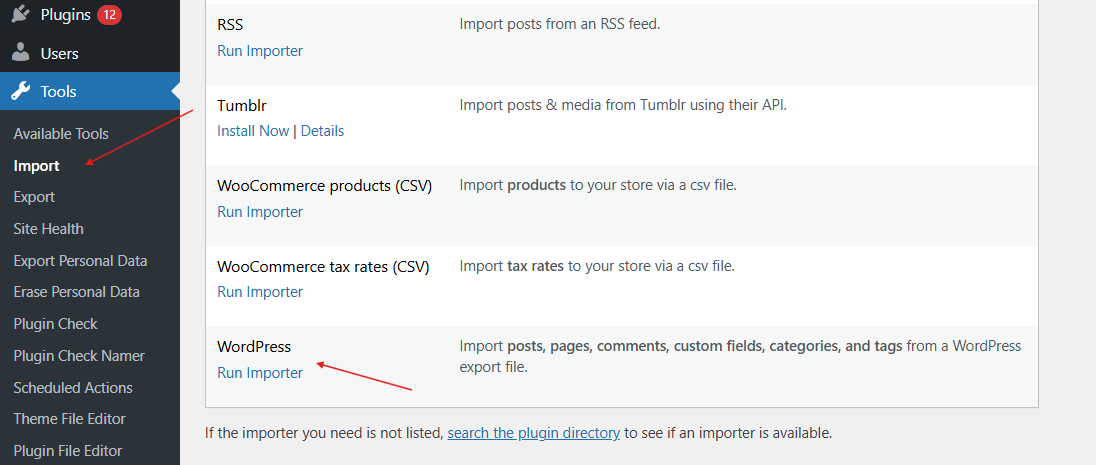
Task: Install the Tumblr importer now
Action: coord(253,131)
